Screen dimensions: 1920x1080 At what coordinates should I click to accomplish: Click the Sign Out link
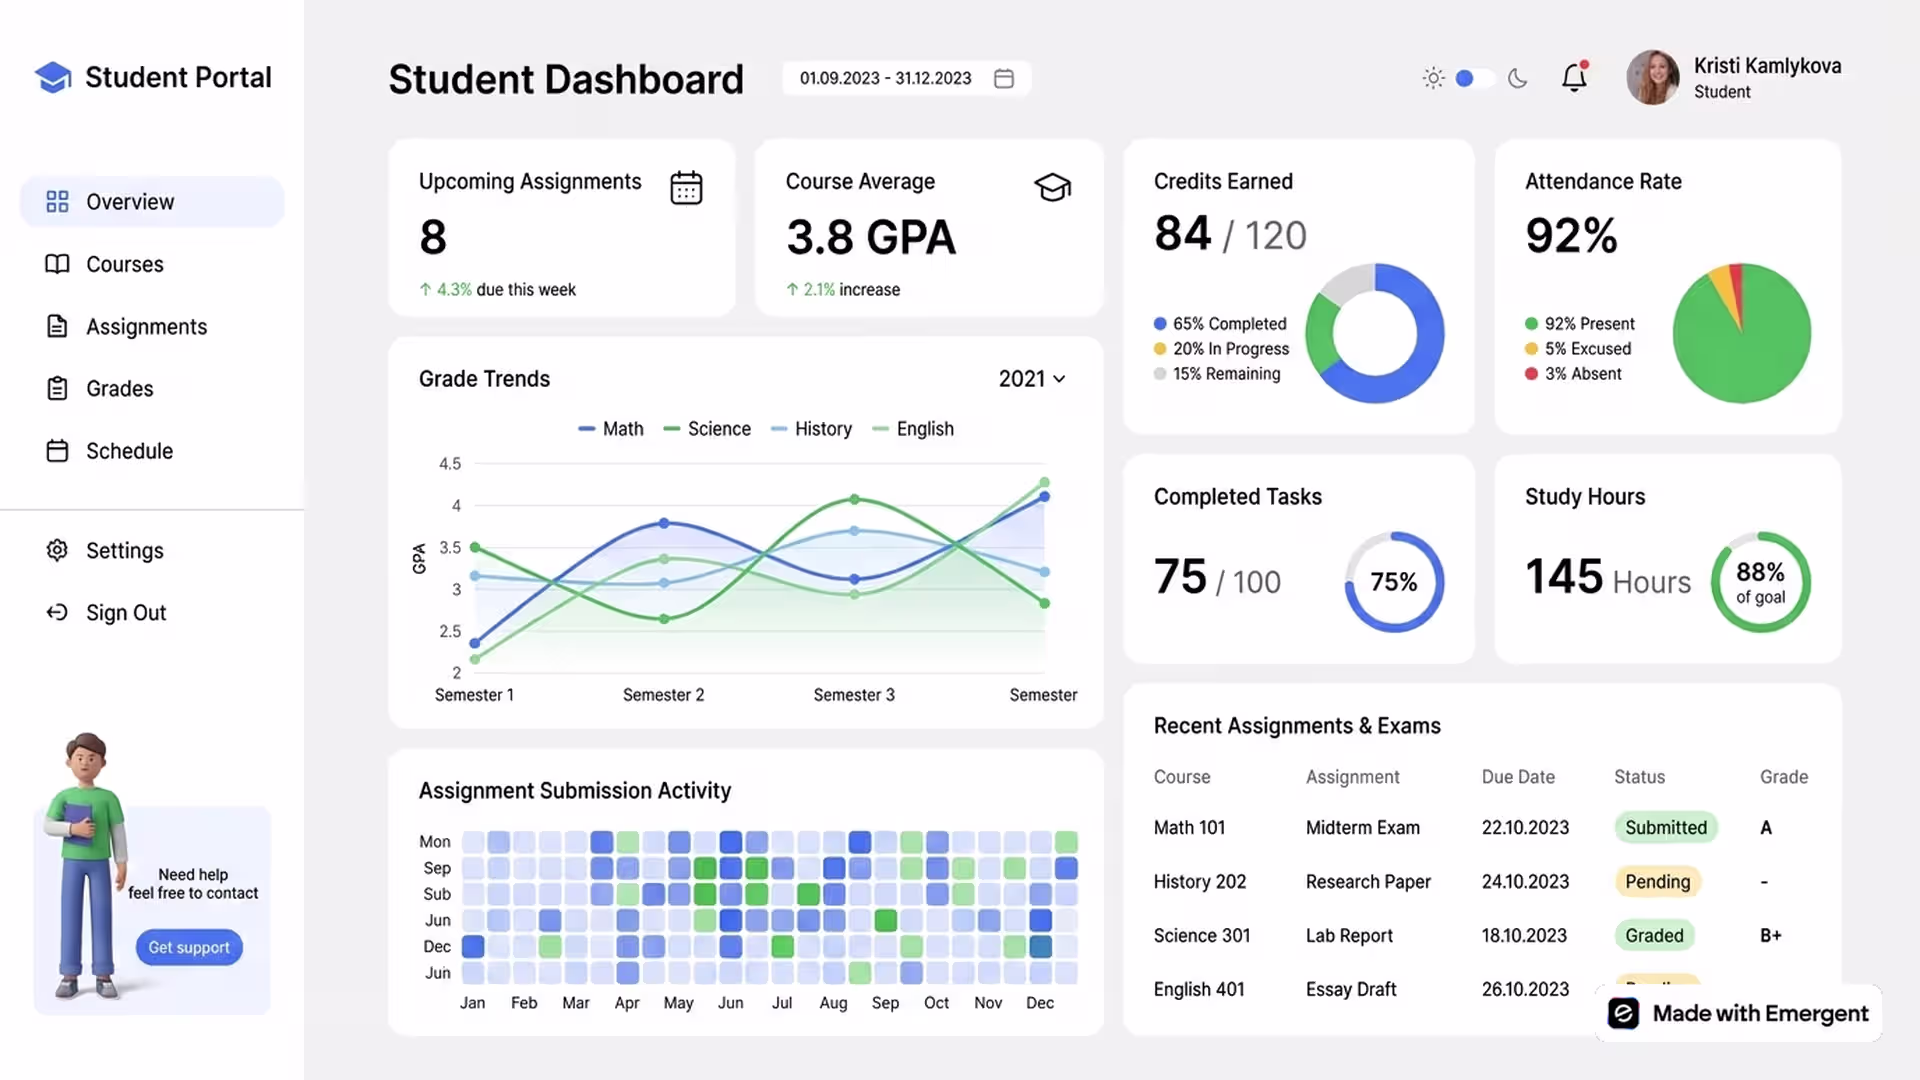pyautogui.click(x=126, y=612)
